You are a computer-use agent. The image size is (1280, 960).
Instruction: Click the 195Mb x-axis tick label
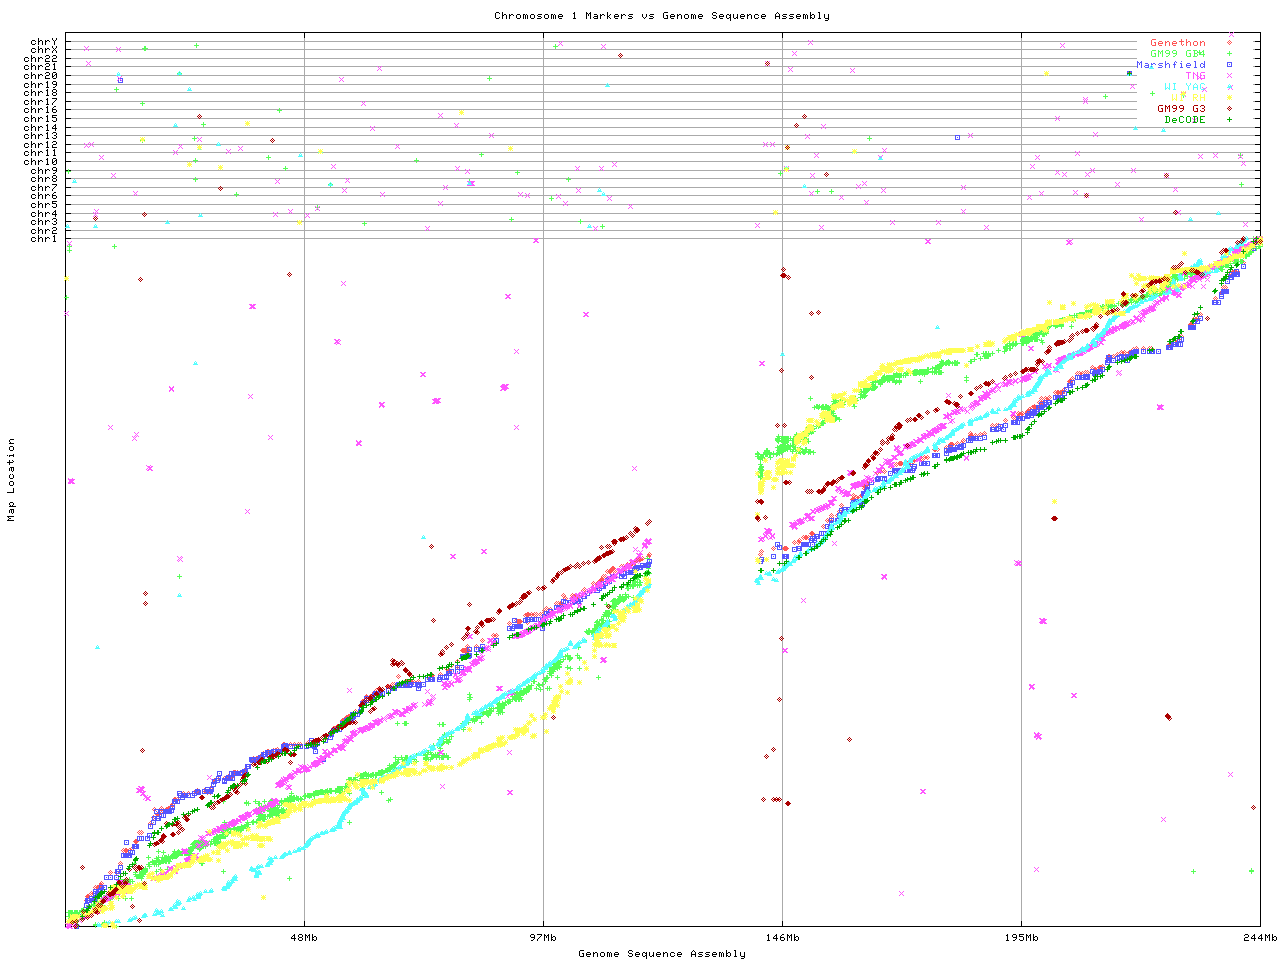point(1021,938)
